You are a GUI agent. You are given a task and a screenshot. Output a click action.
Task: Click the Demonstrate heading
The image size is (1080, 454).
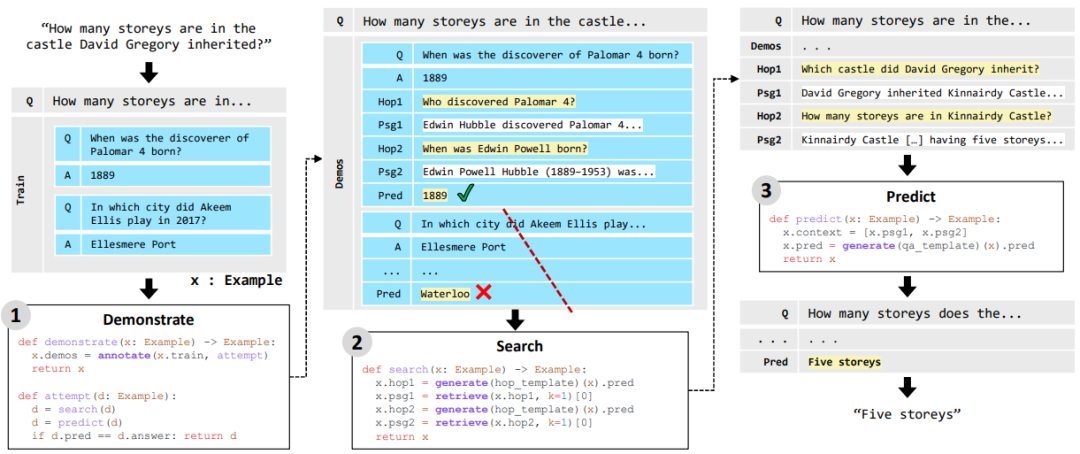tap(148, 319)
